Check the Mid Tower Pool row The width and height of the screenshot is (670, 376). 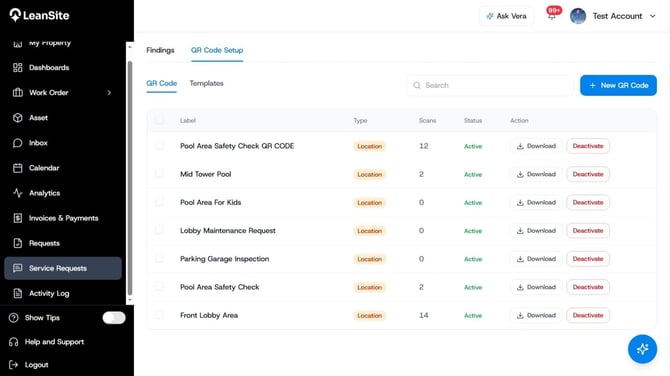coord(159,173)
